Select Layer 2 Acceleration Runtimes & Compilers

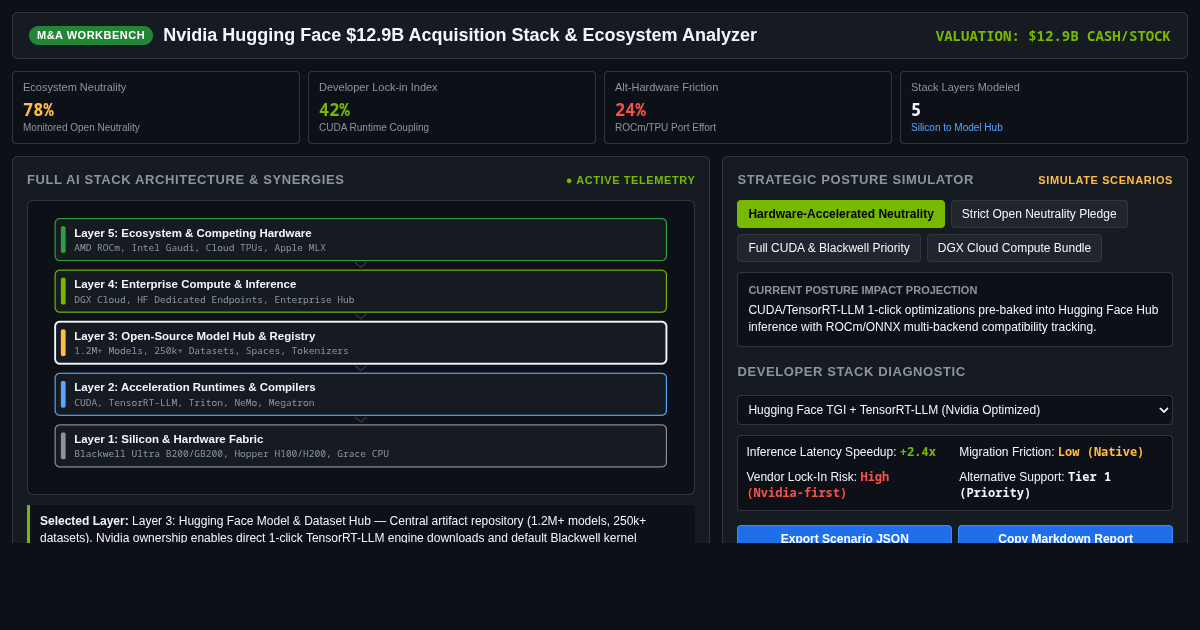[361, 394]
